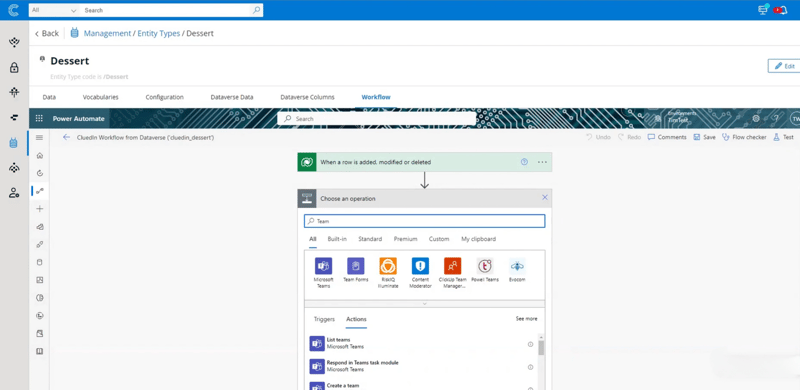Filter connectors by Premium tab
This screenshot has width=800, height=390.
coord(406,239)
